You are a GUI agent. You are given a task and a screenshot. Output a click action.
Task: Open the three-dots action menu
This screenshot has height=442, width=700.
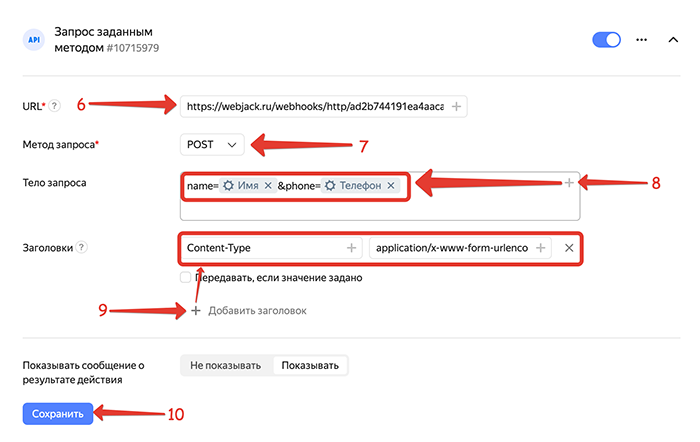642,40
